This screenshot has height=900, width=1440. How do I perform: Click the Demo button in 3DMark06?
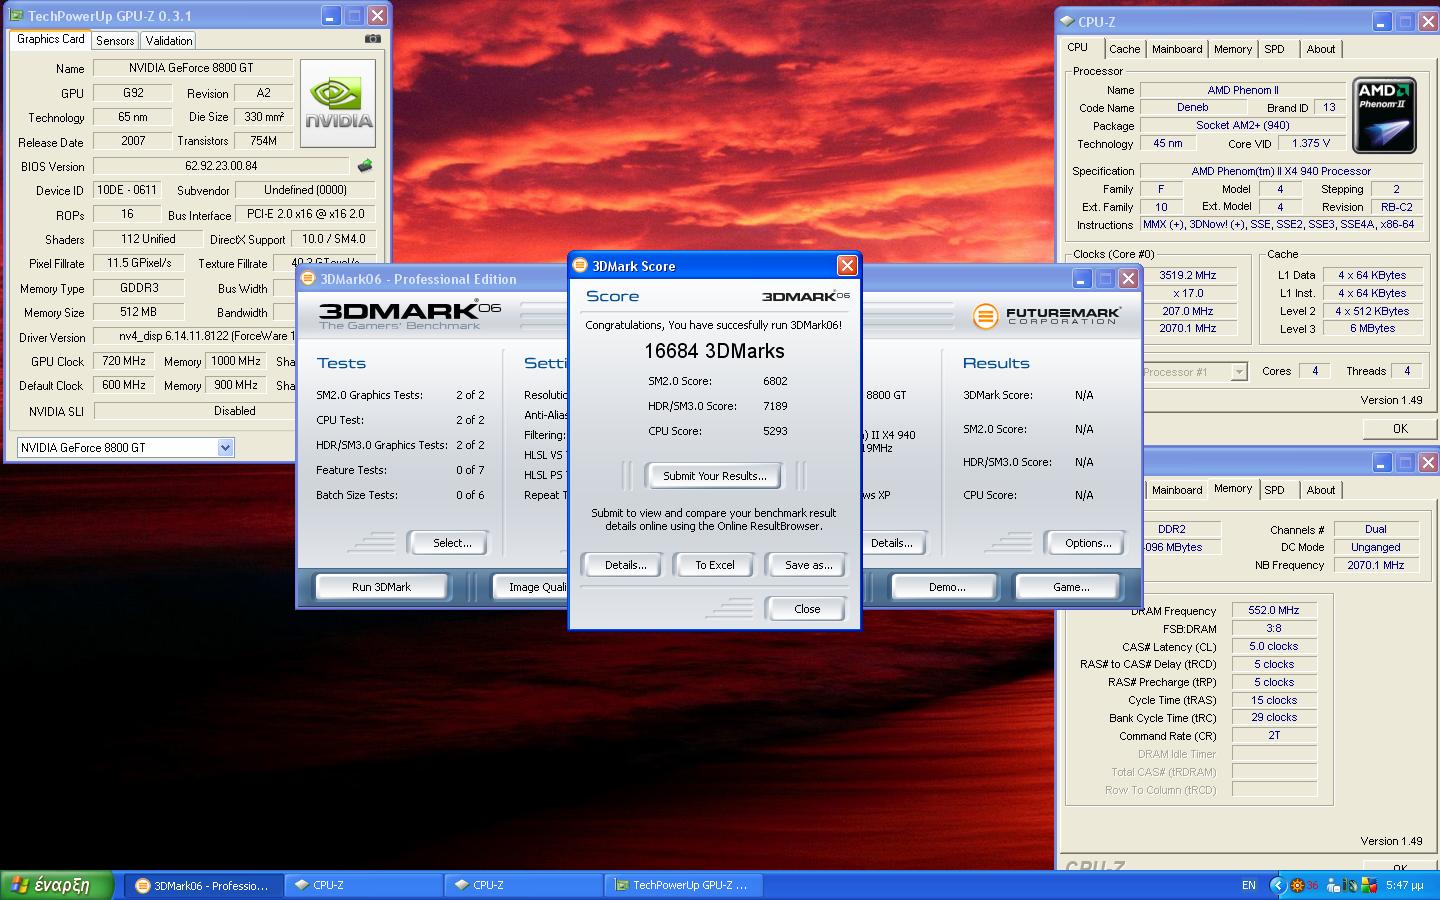pos(946,587)
